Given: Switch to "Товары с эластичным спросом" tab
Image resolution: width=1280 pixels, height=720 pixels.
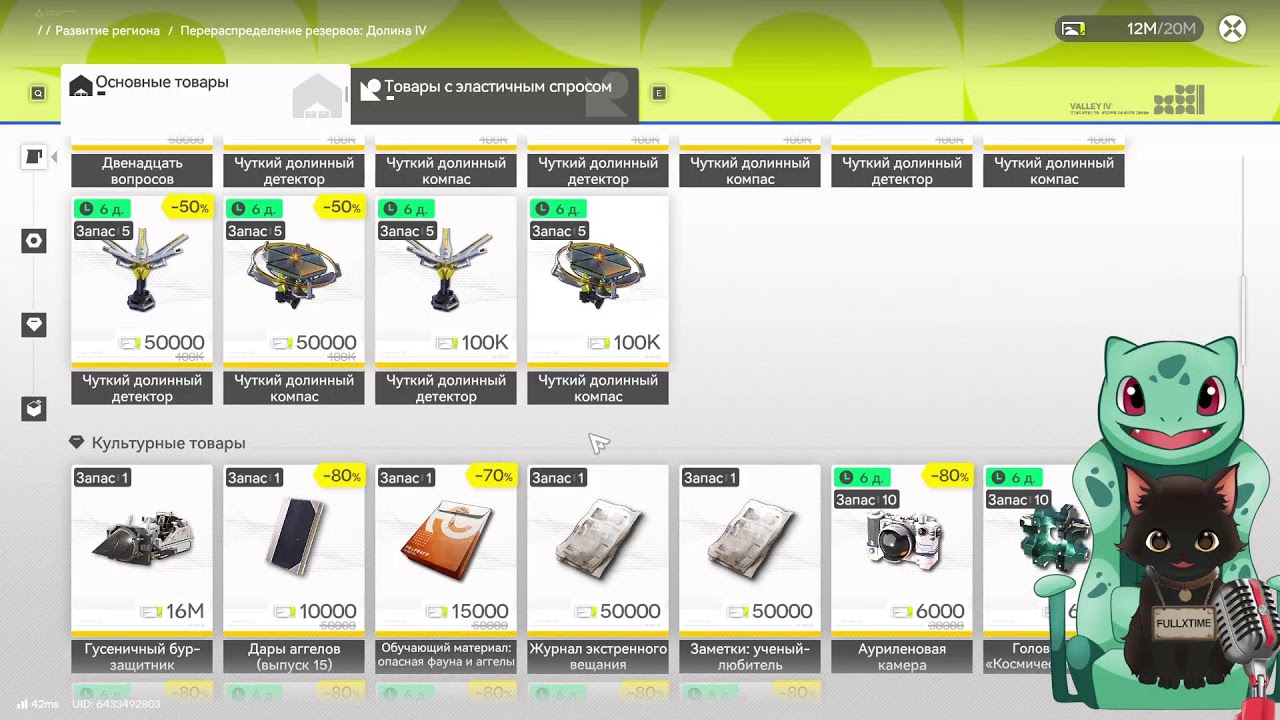Looking at the screenshot, I should click(495, 95).
